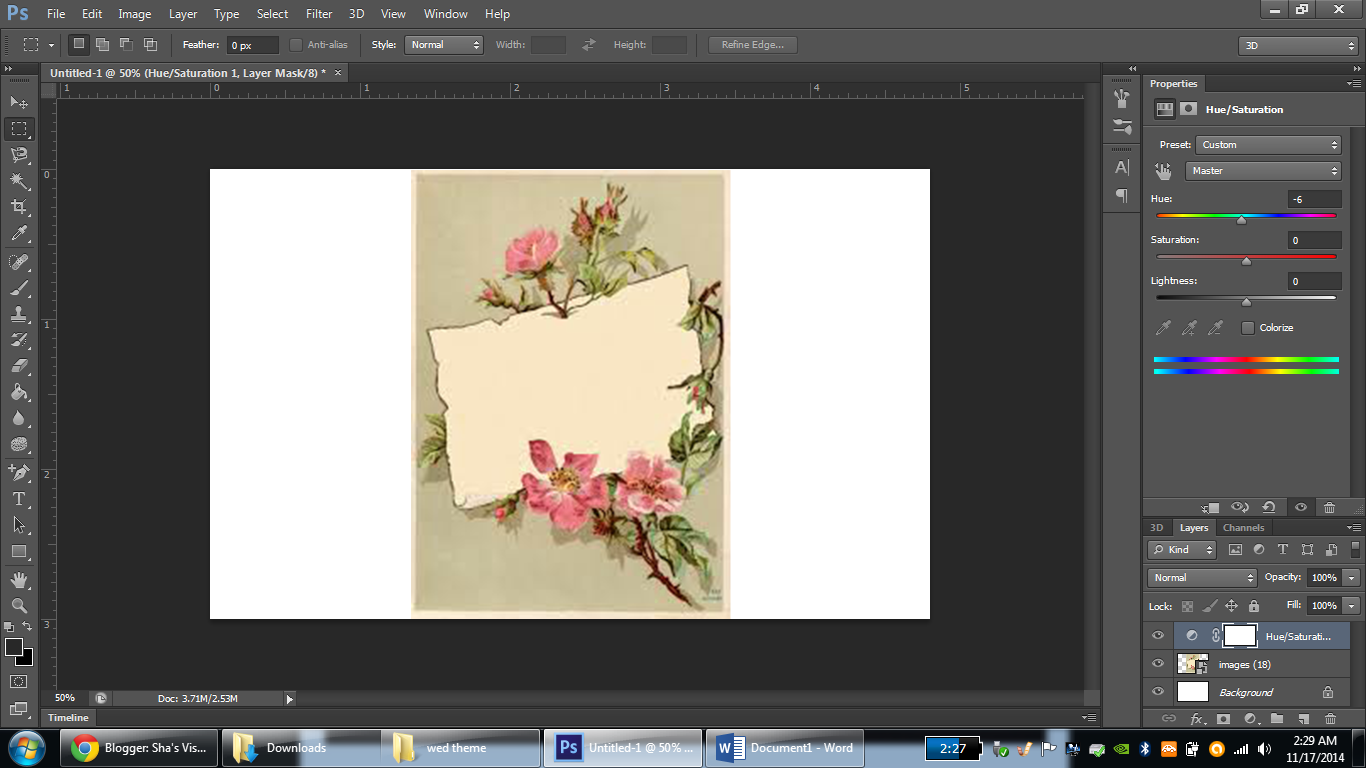Enable the Colorize checkbox
Viewport: 1366px width, 768px height.
(1248, 328)
